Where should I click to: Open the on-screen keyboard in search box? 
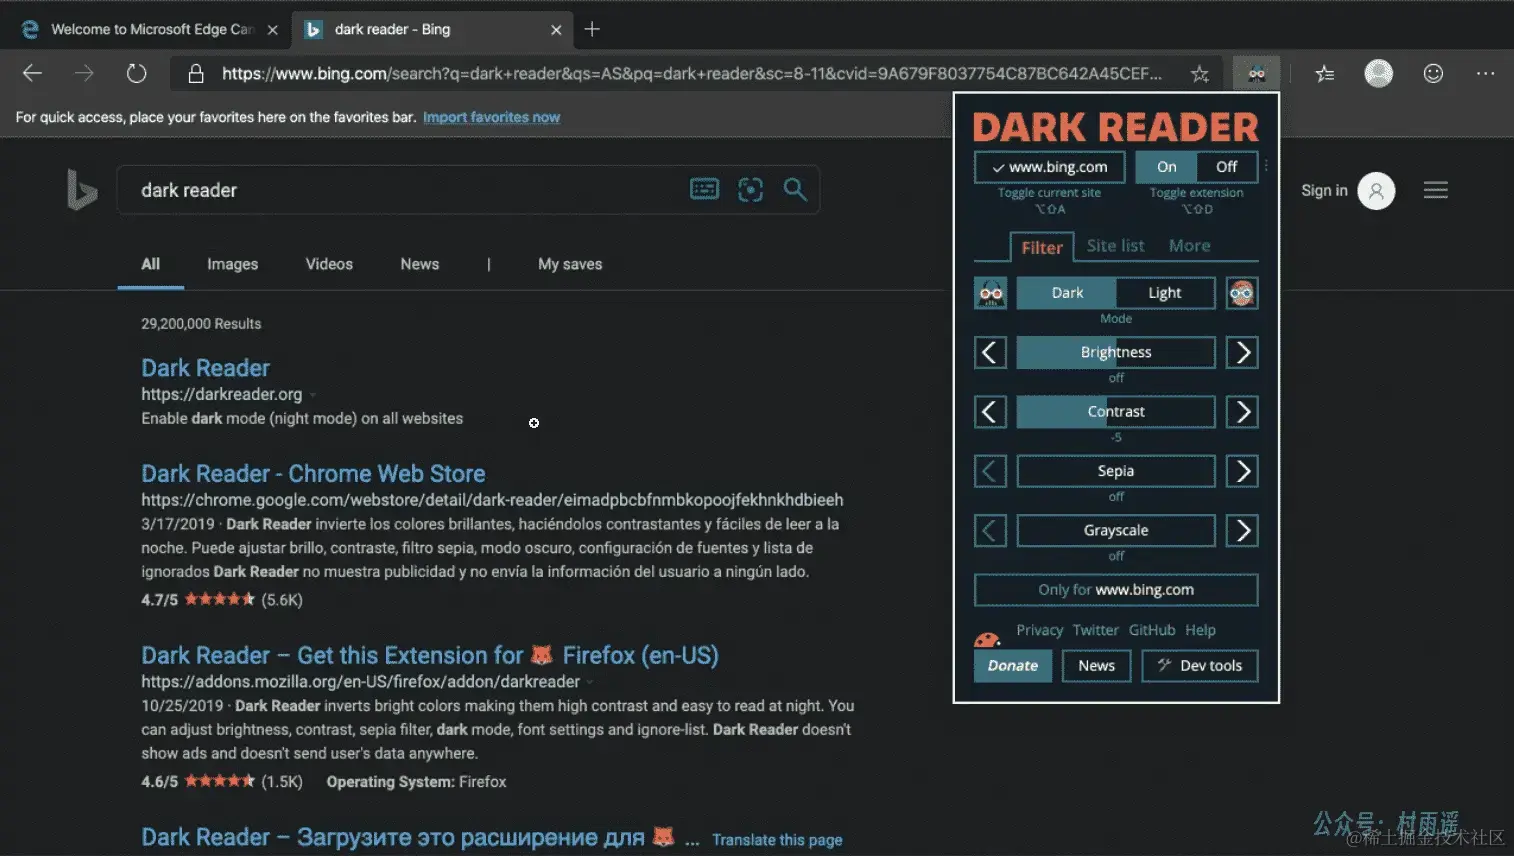pos(704,189)
